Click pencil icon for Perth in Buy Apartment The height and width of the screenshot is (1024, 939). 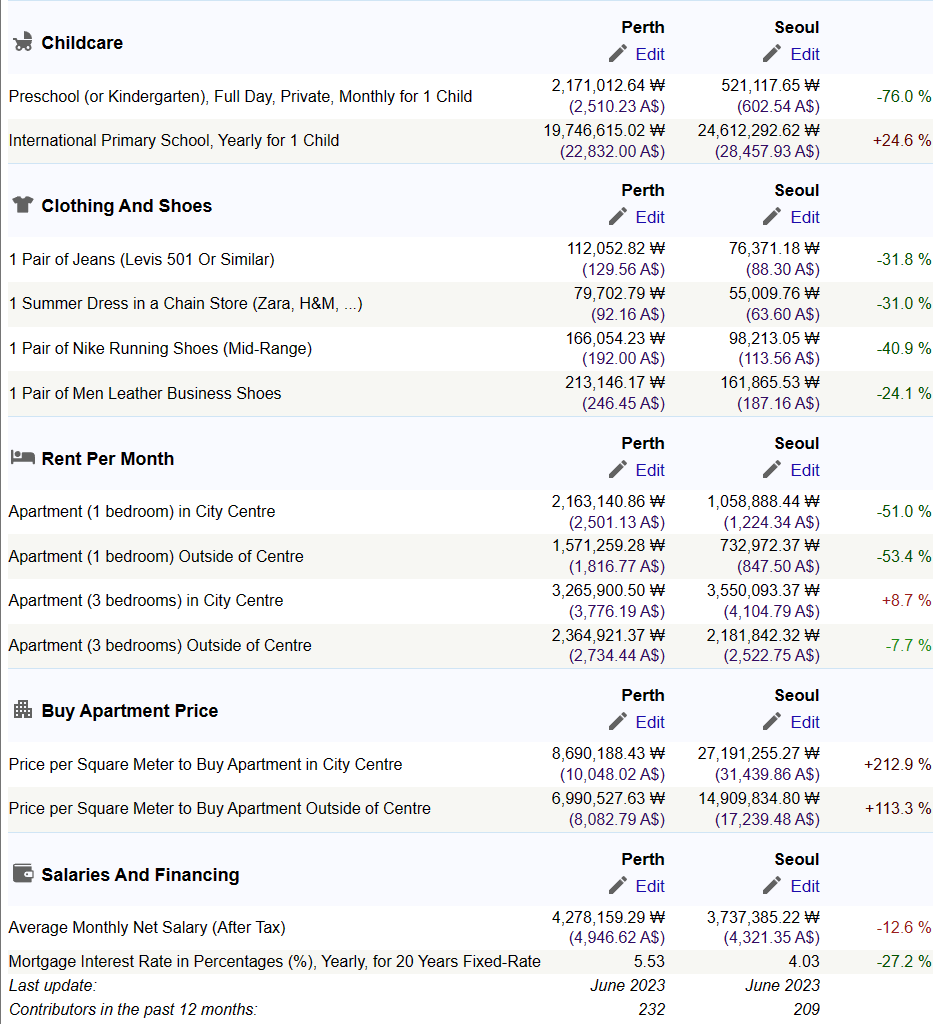[618, 722]
